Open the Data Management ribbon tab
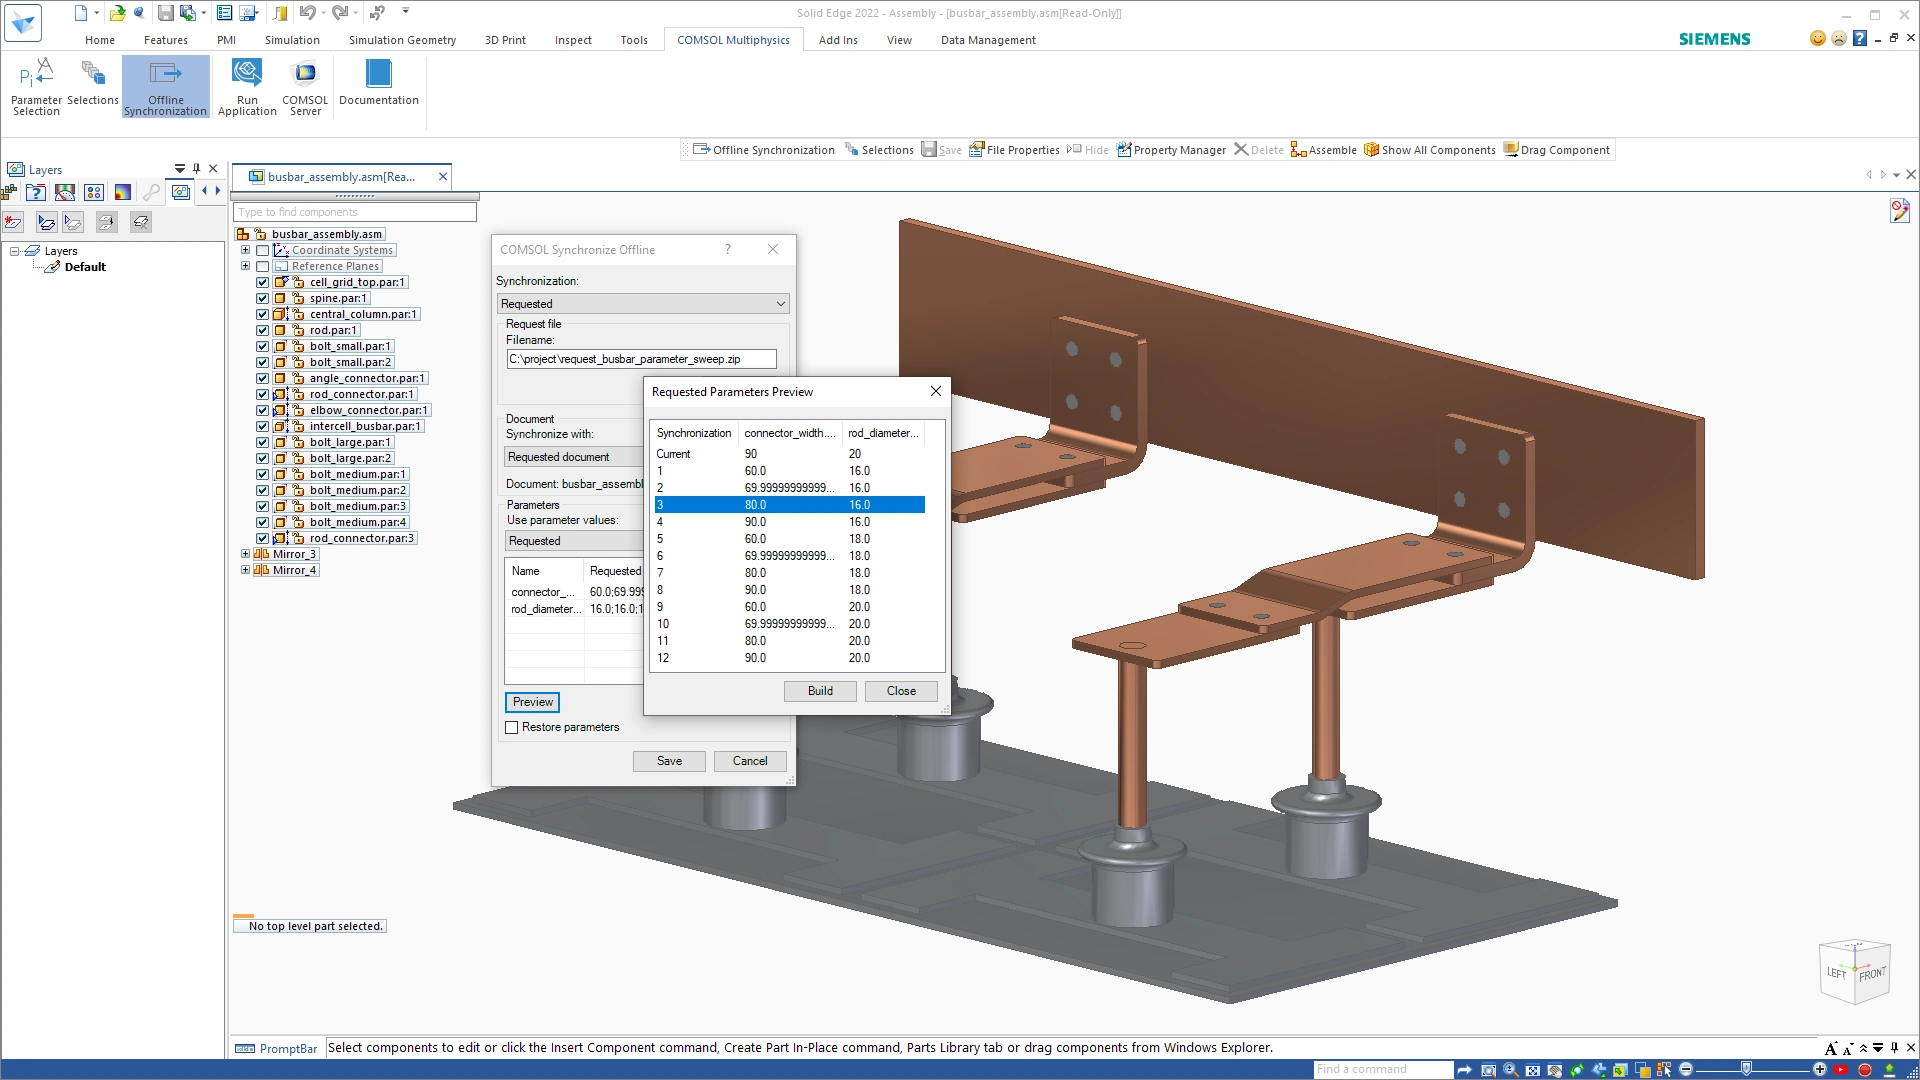The image size is (1920, 1080). (x=987, y=40)
